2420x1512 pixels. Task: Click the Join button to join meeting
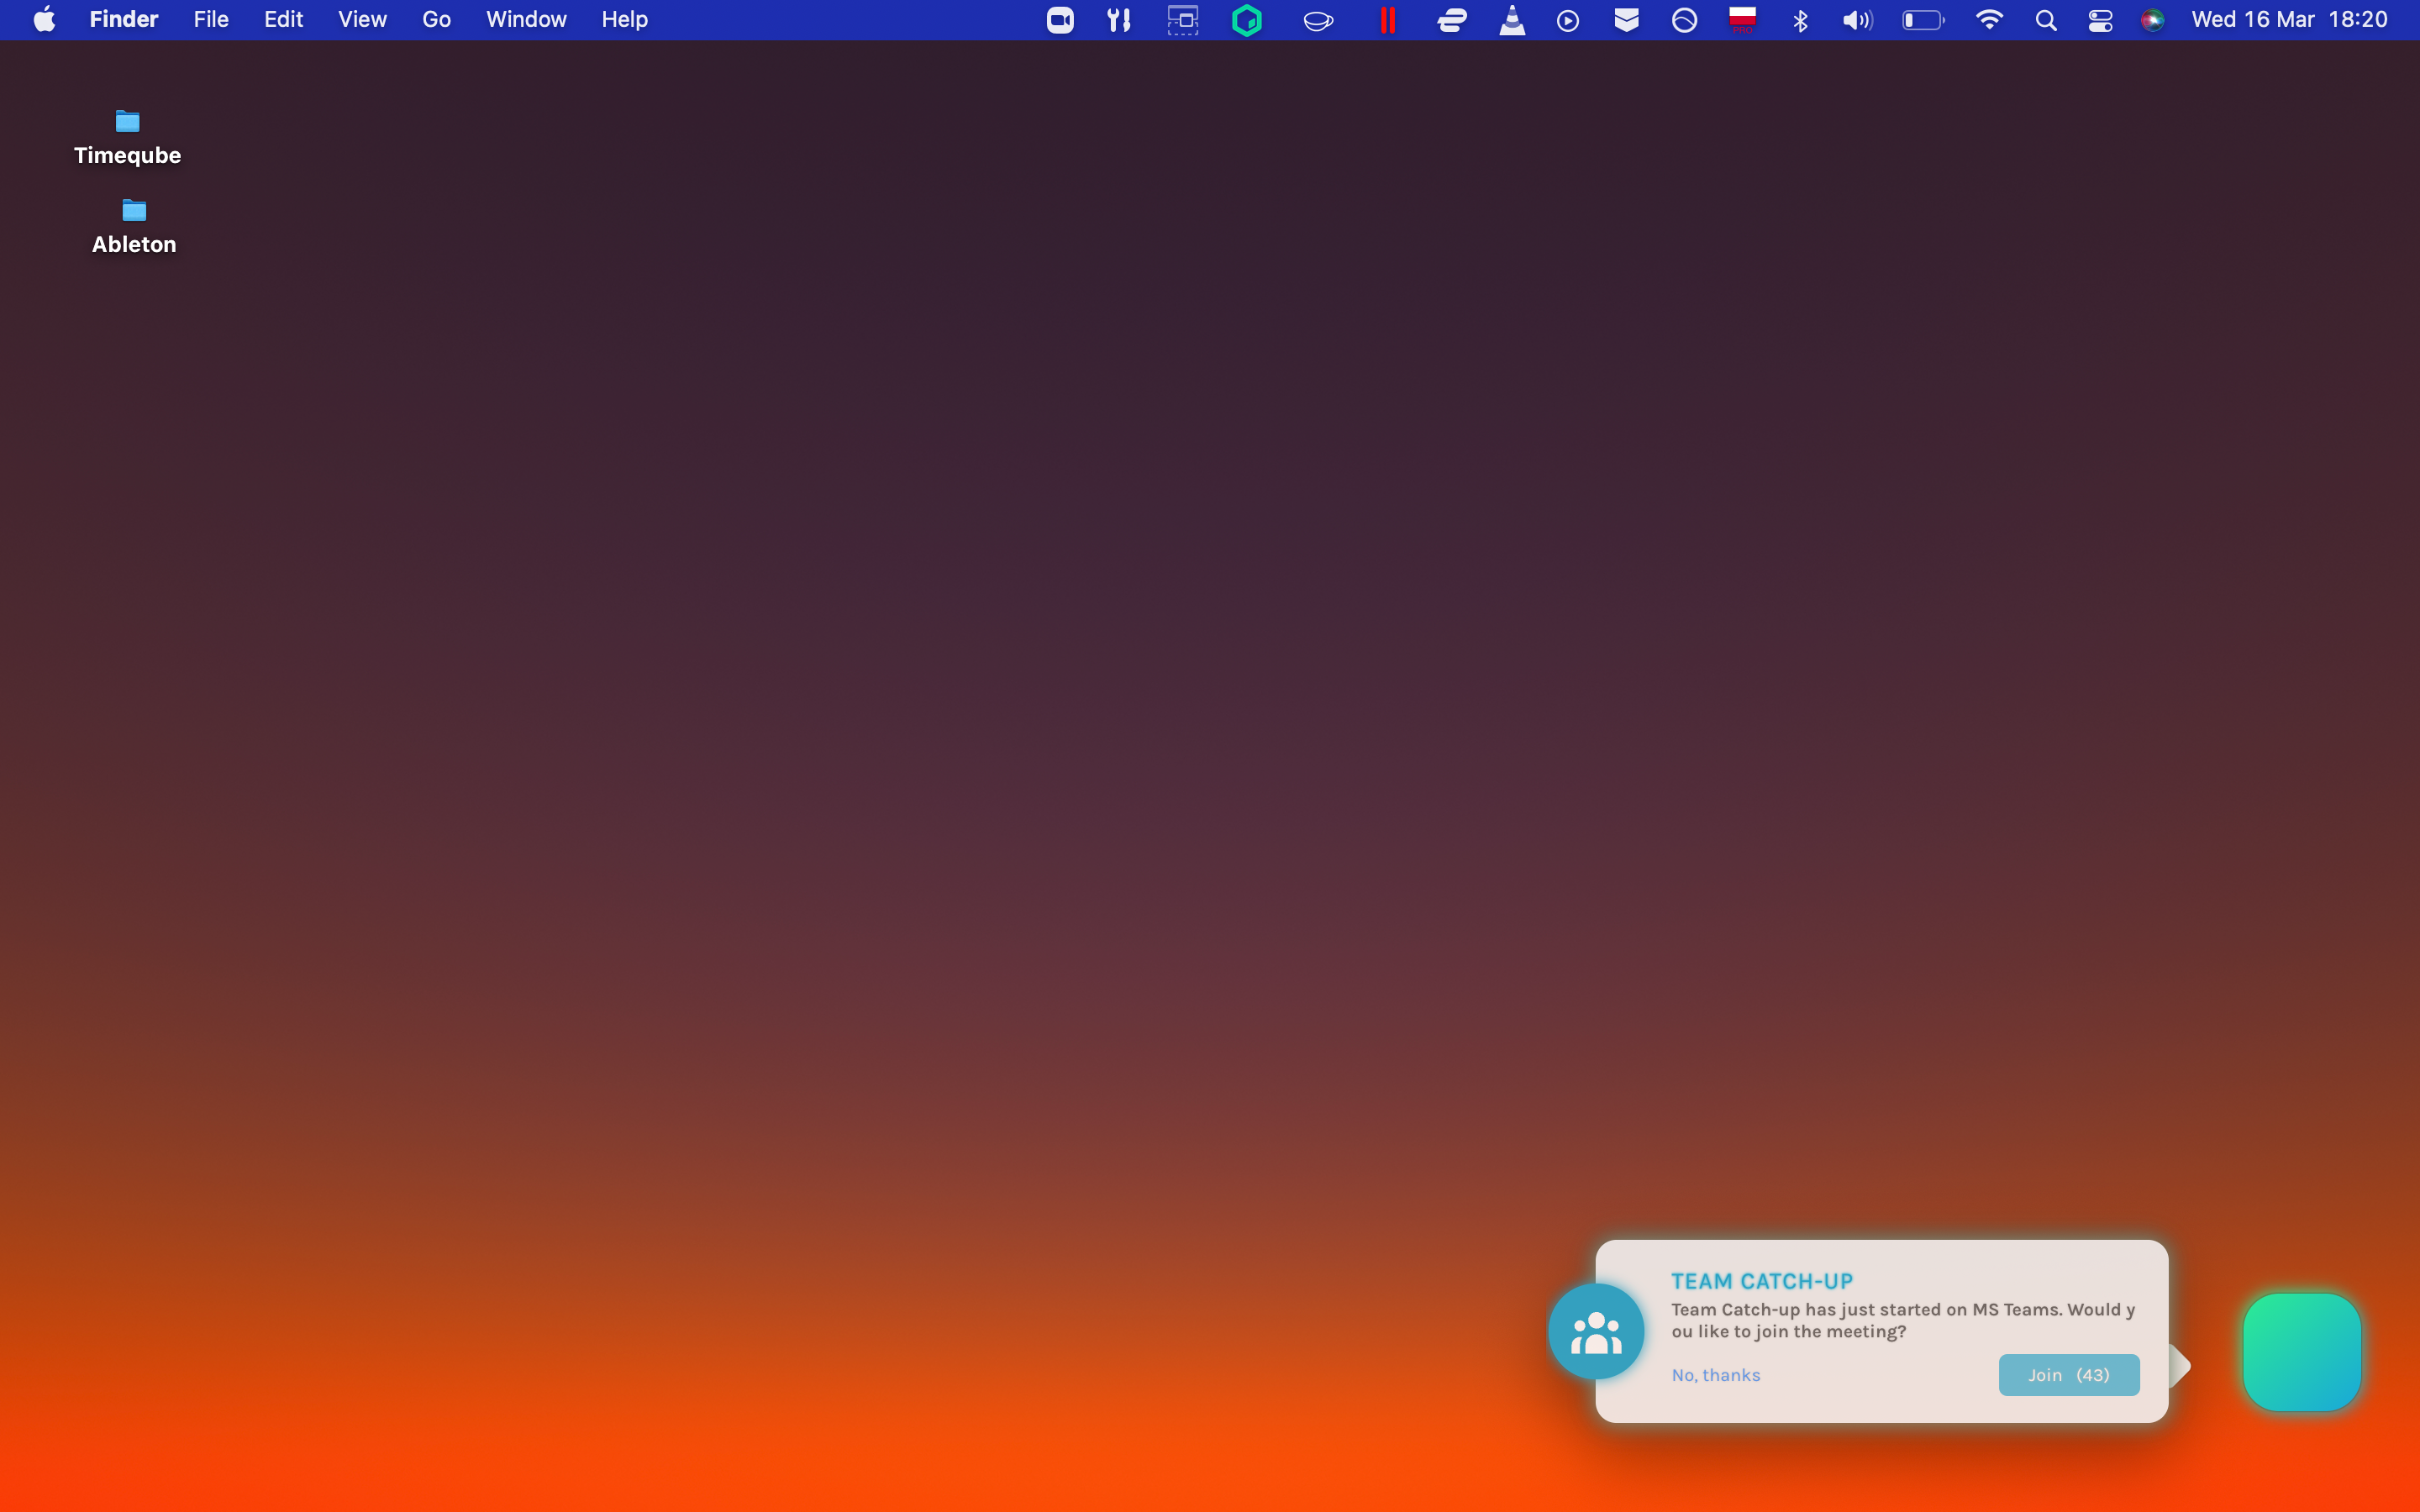2068,1375
